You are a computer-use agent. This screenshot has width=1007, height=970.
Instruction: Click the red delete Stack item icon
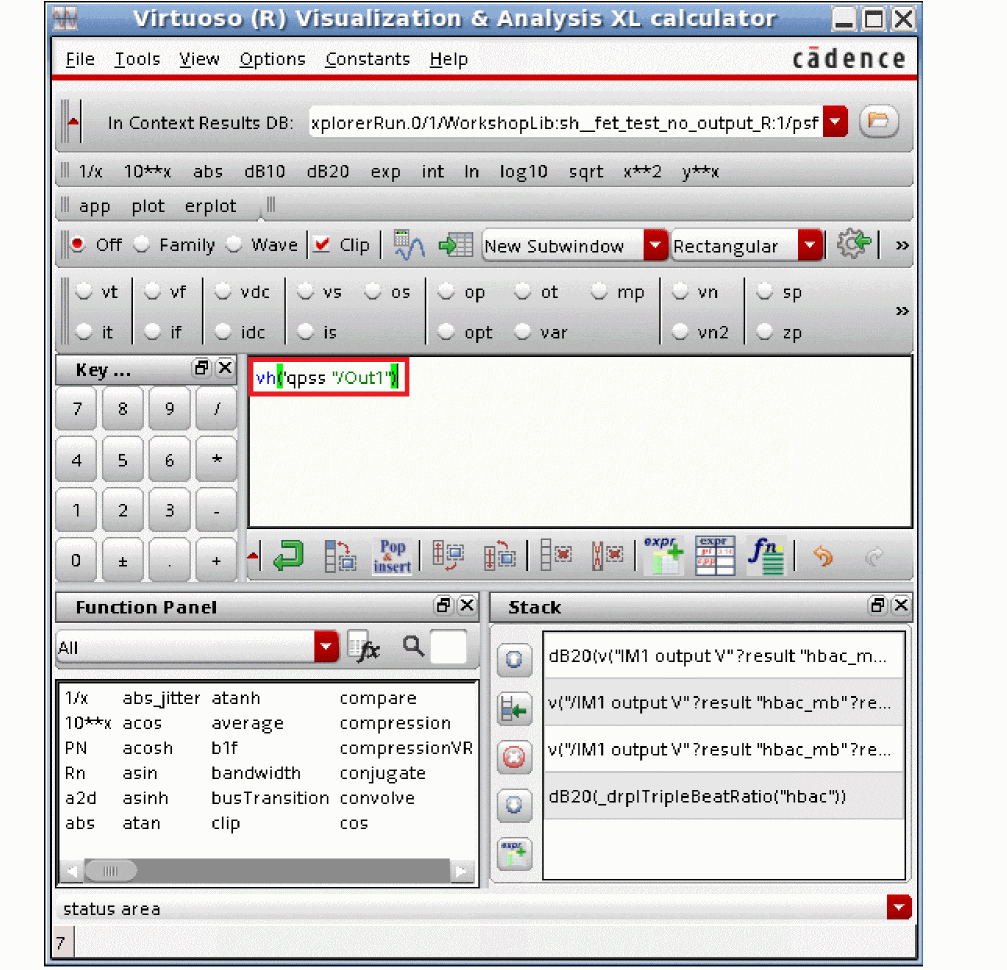pyautogui.click(x=514, y=757)
